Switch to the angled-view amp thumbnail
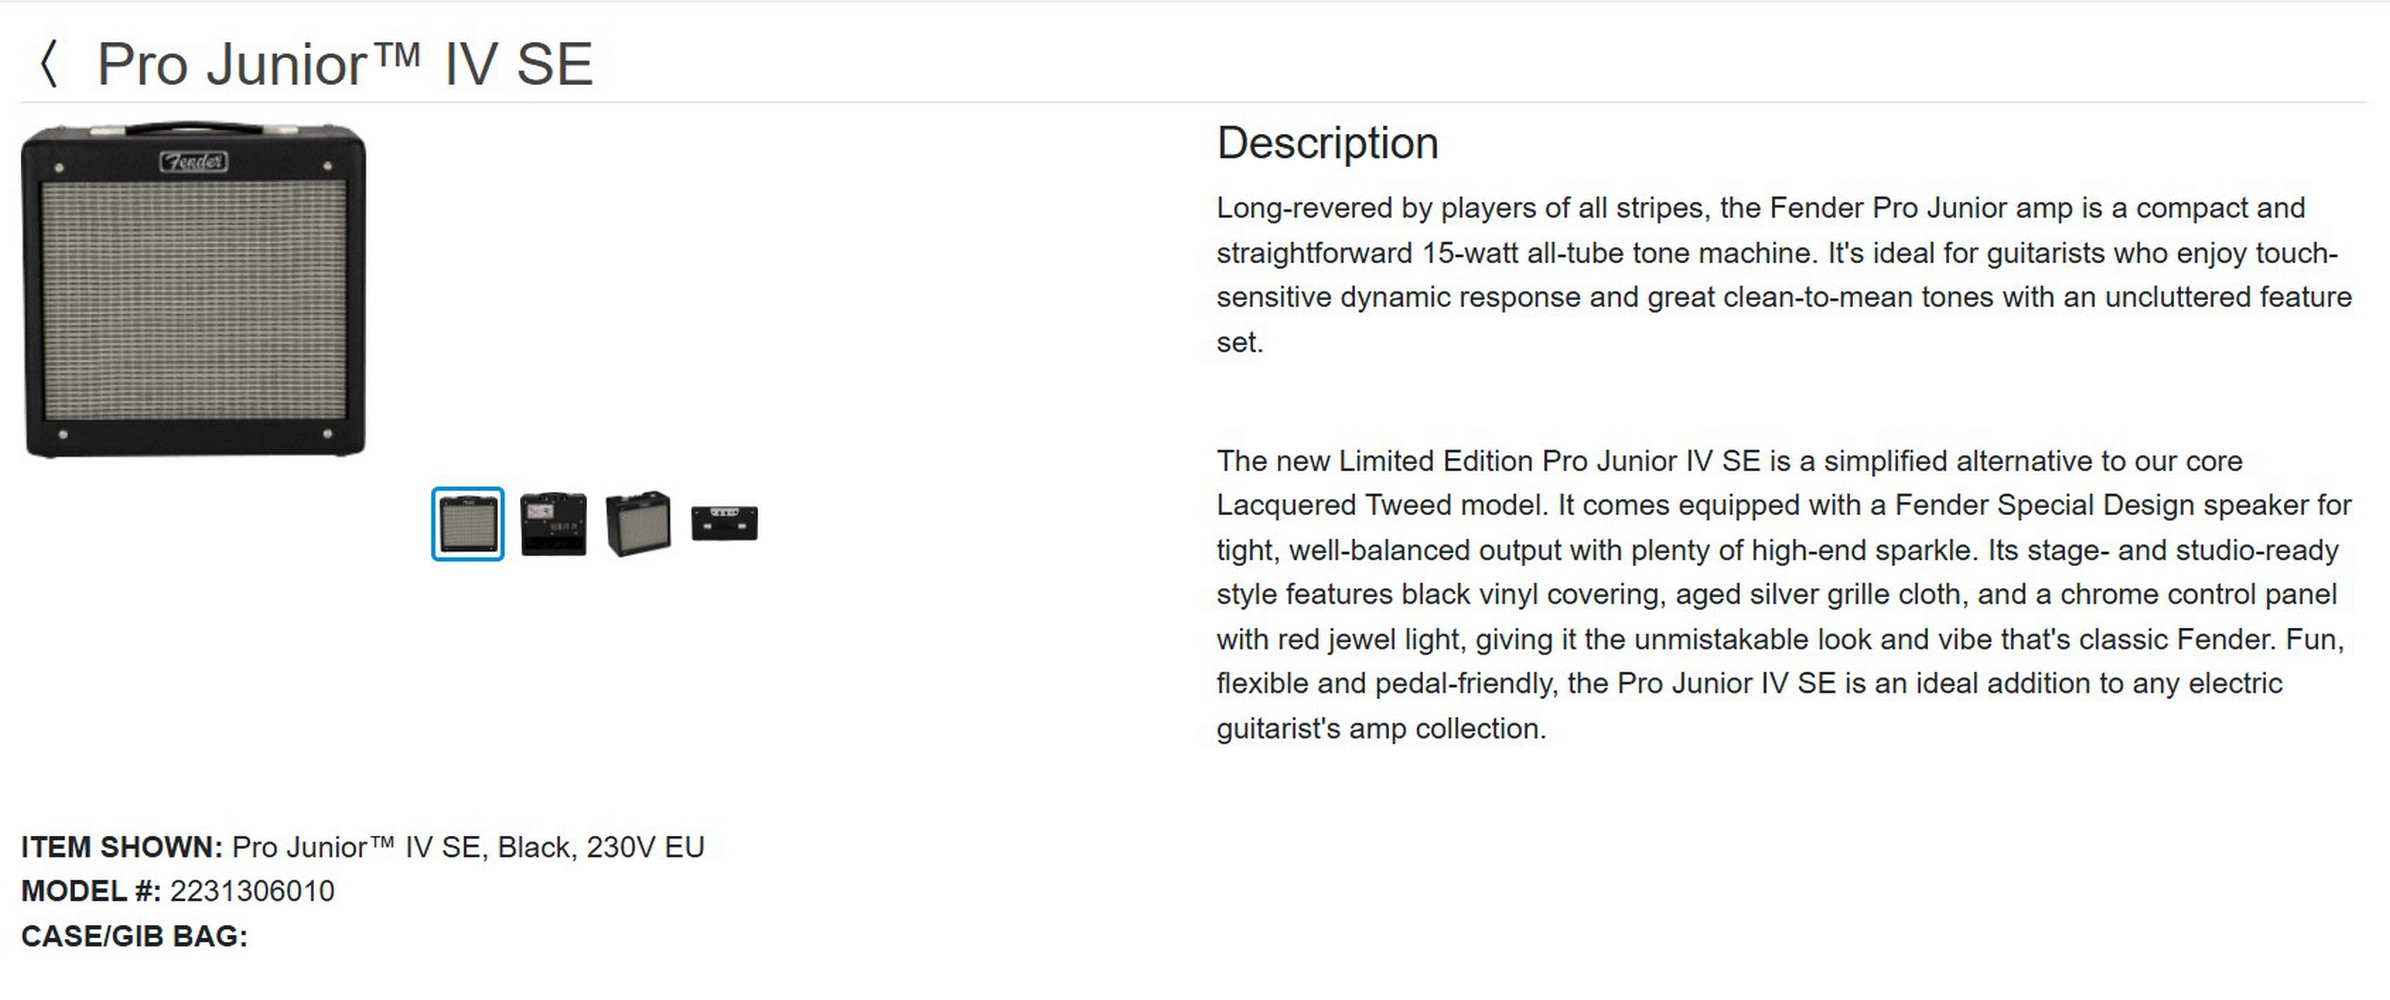This screenshot has width=2390, height=1000. pos(638,523)
